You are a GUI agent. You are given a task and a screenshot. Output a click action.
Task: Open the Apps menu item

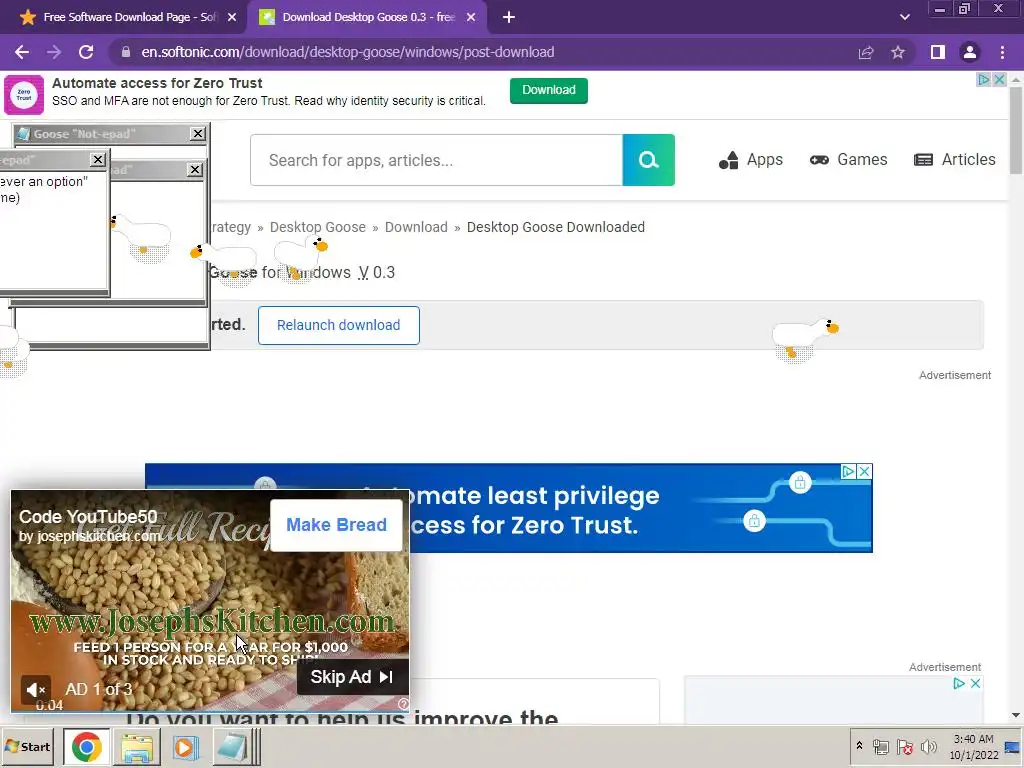[x=750, y=160]
